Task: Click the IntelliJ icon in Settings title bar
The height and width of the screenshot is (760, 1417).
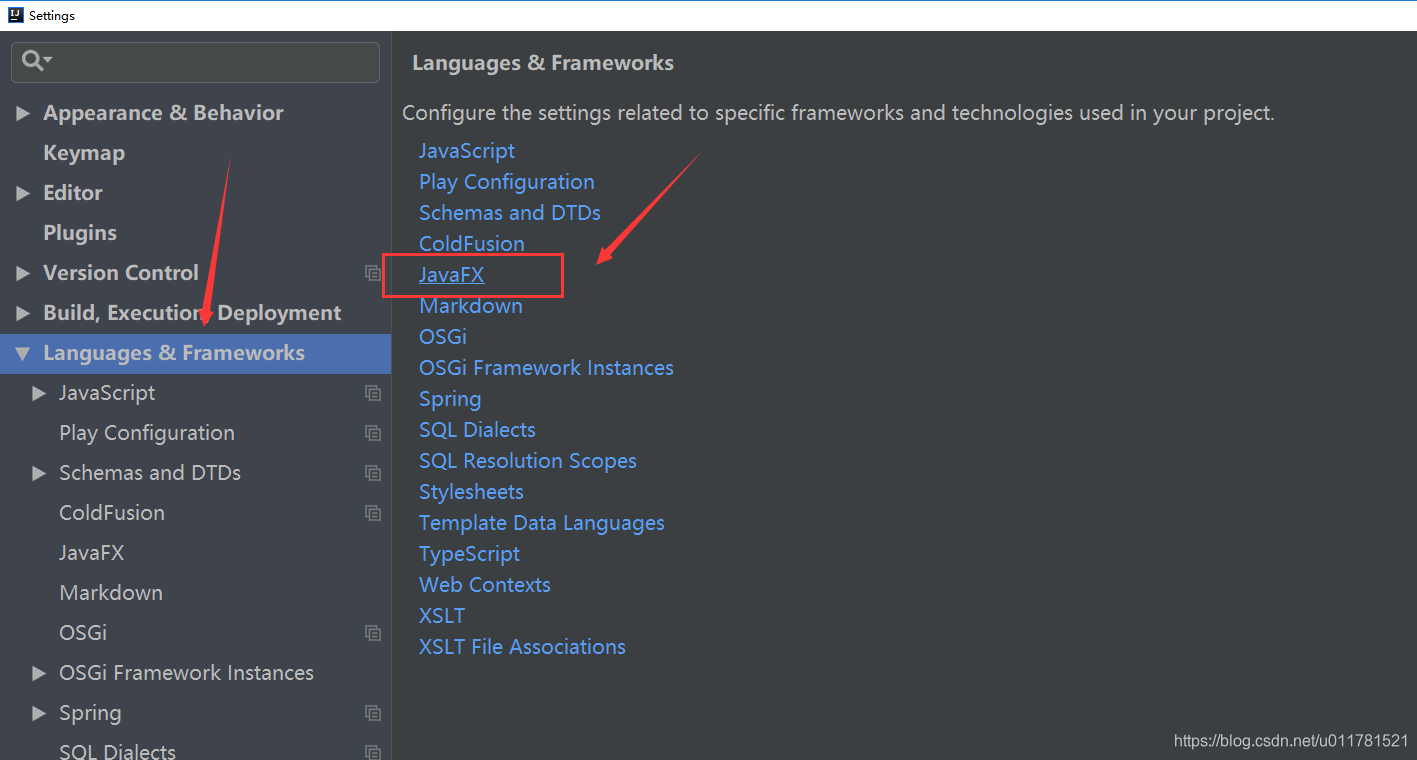Action: pyautogui.click(x=15, y=15)
